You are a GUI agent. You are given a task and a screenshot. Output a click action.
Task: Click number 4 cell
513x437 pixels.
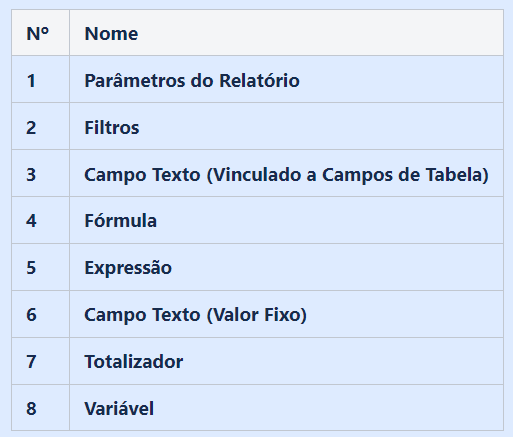(40, 220)
